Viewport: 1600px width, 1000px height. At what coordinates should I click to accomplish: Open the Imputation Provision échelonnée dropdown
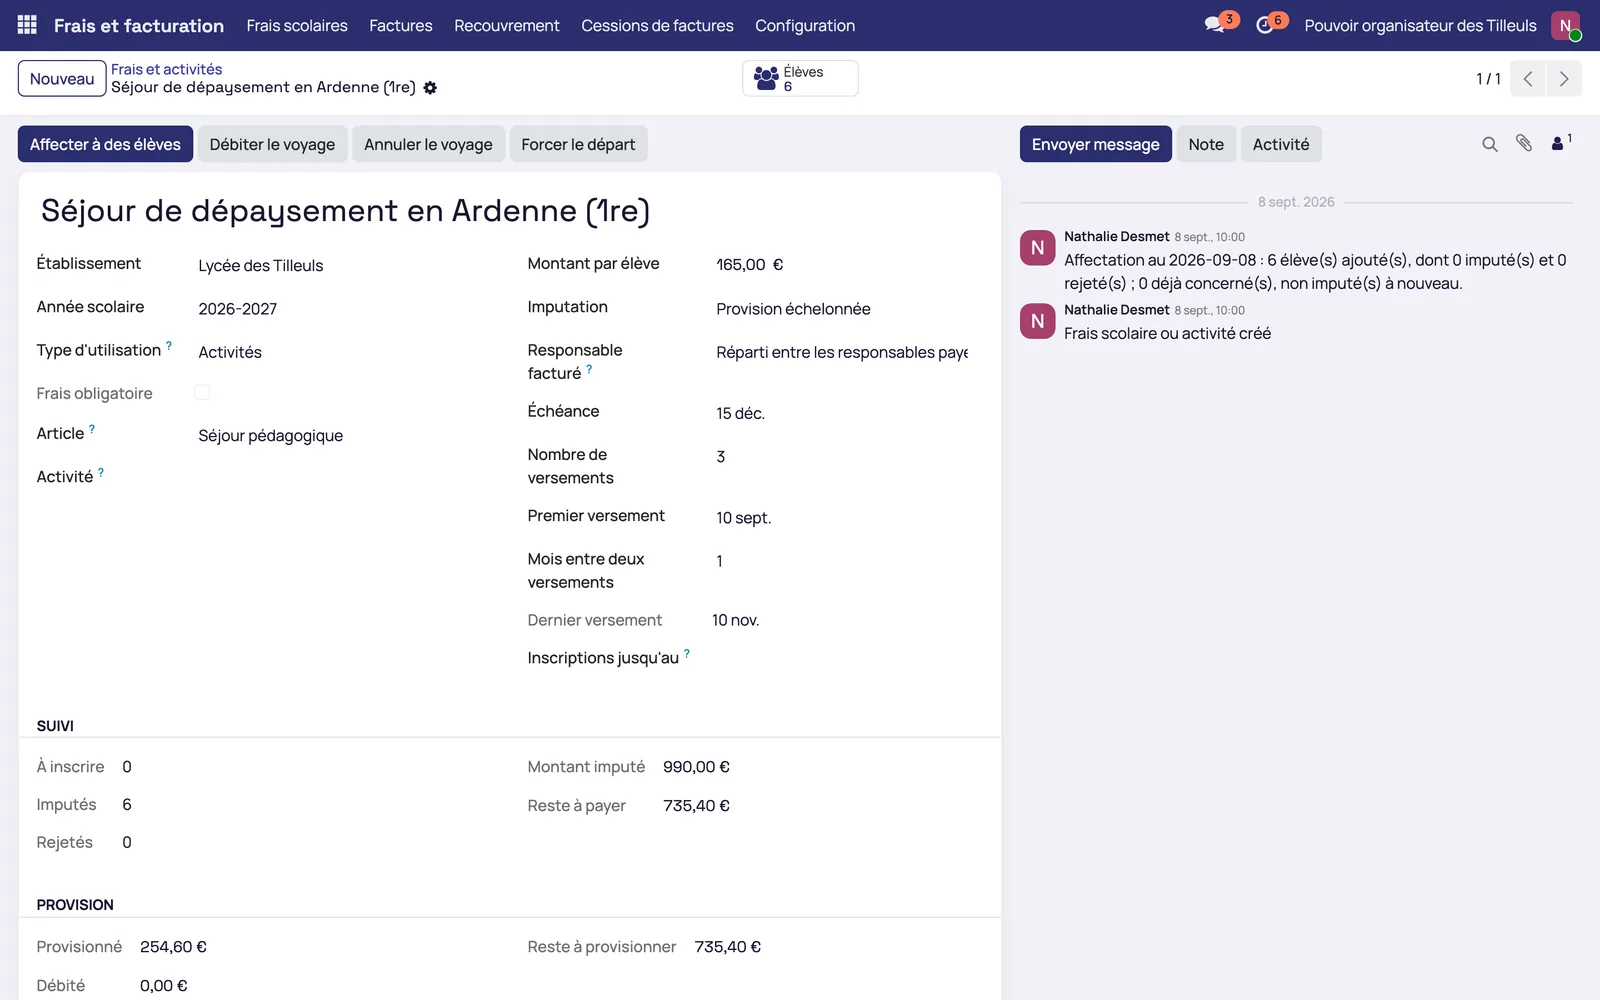[842, 309]
